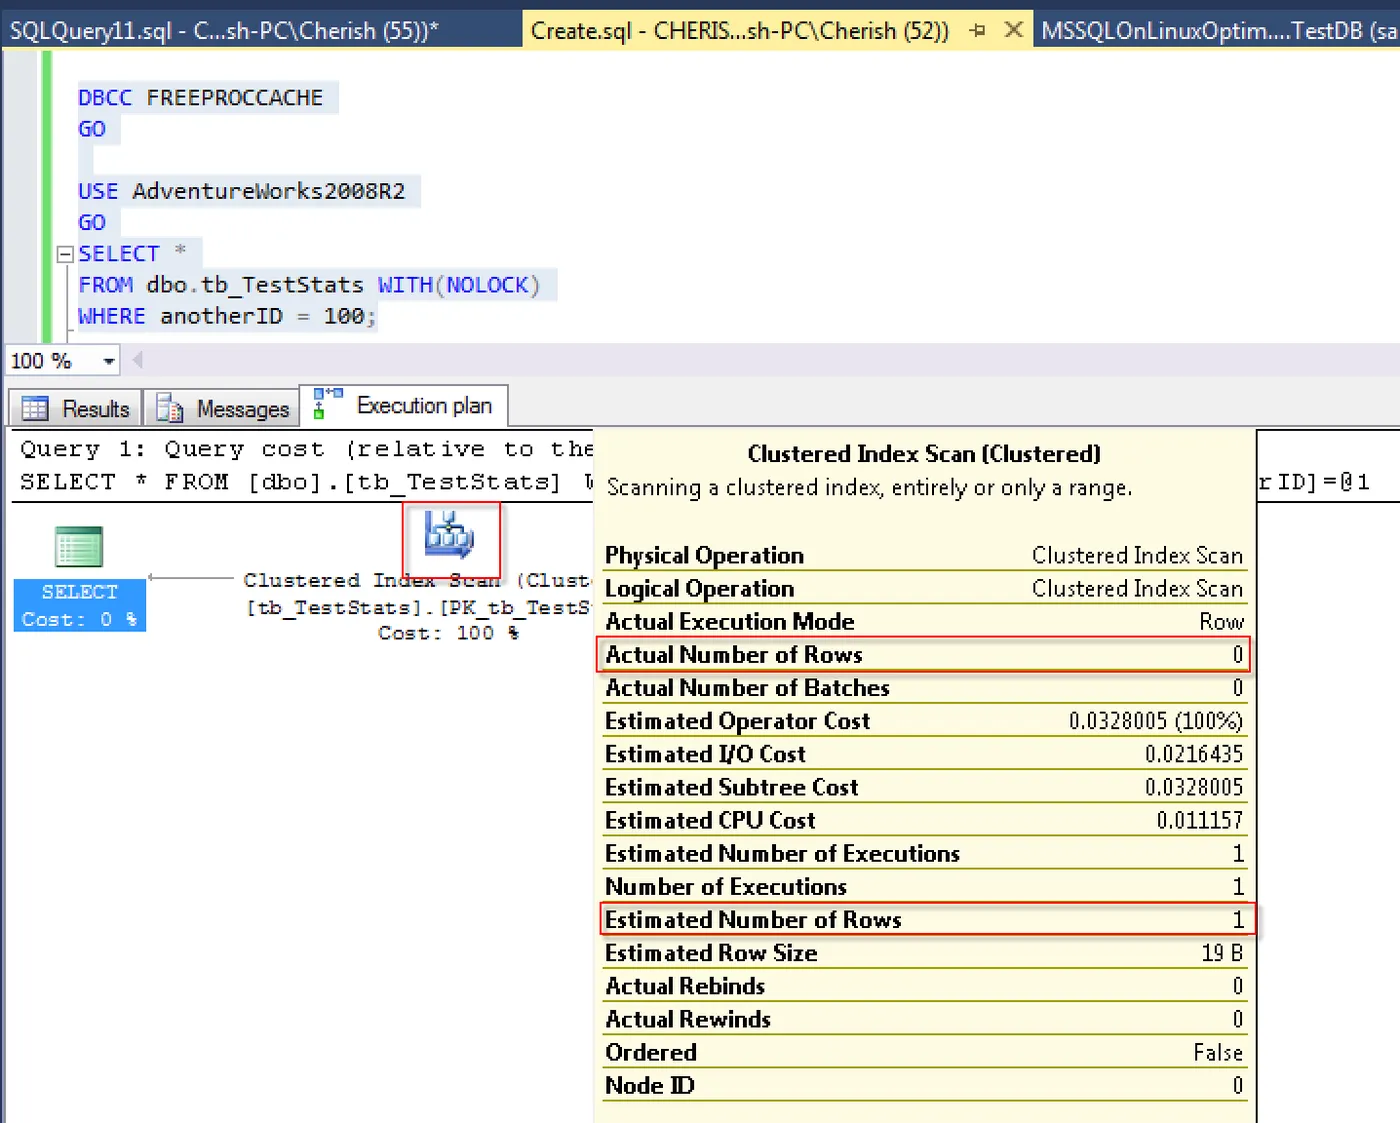Open MSSQLOnLinuxOptim TestDB document tab
The image size is (1400, 1123).
tap(1218, 31)
